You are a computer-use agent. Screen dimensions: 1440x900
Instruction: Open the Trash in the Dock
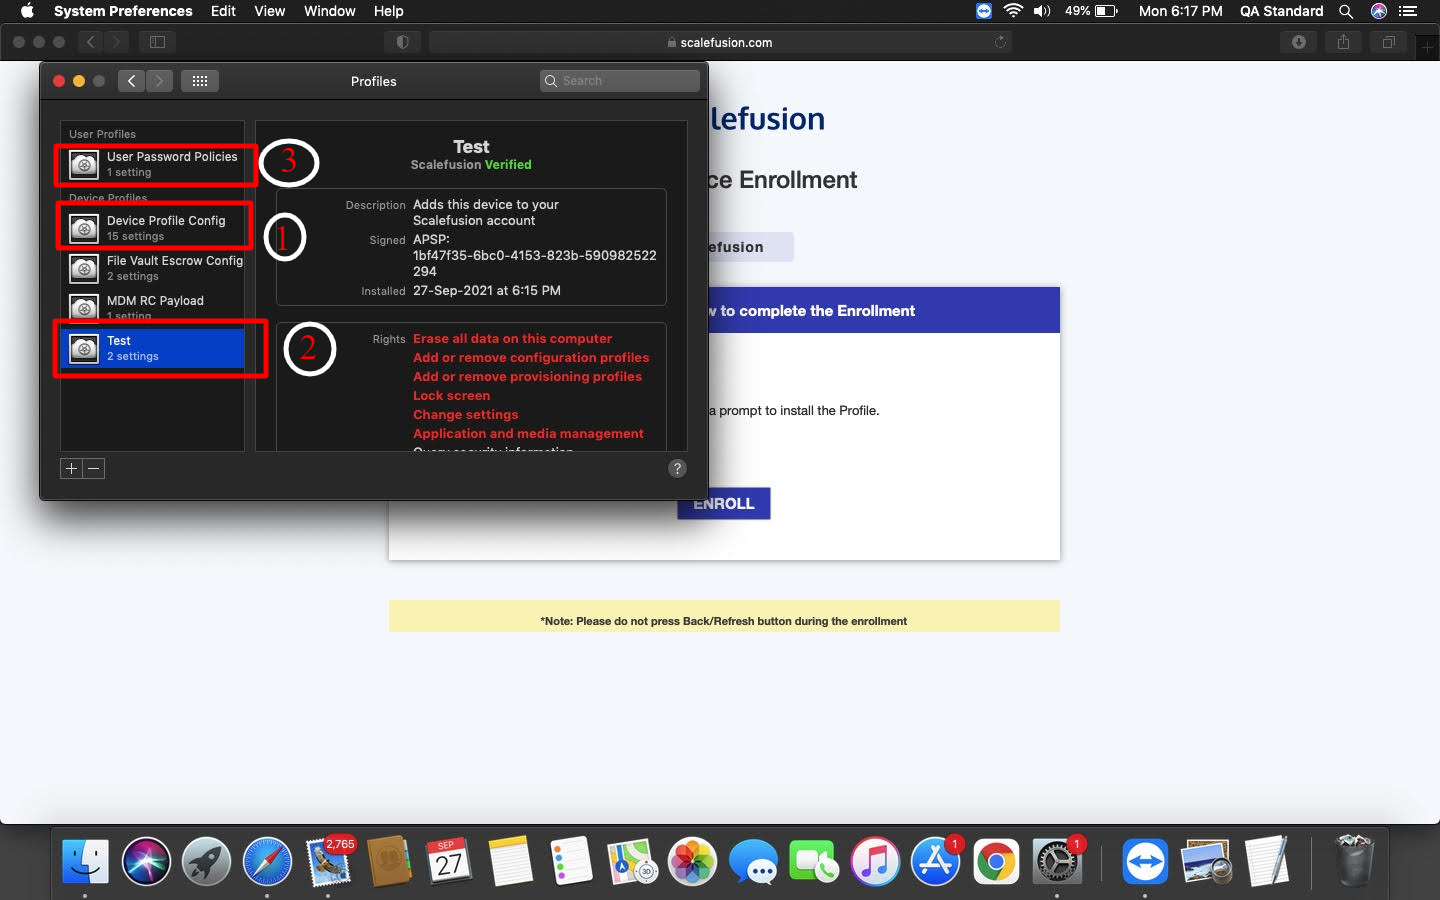pyautogui.click(x=1354, y=861)
